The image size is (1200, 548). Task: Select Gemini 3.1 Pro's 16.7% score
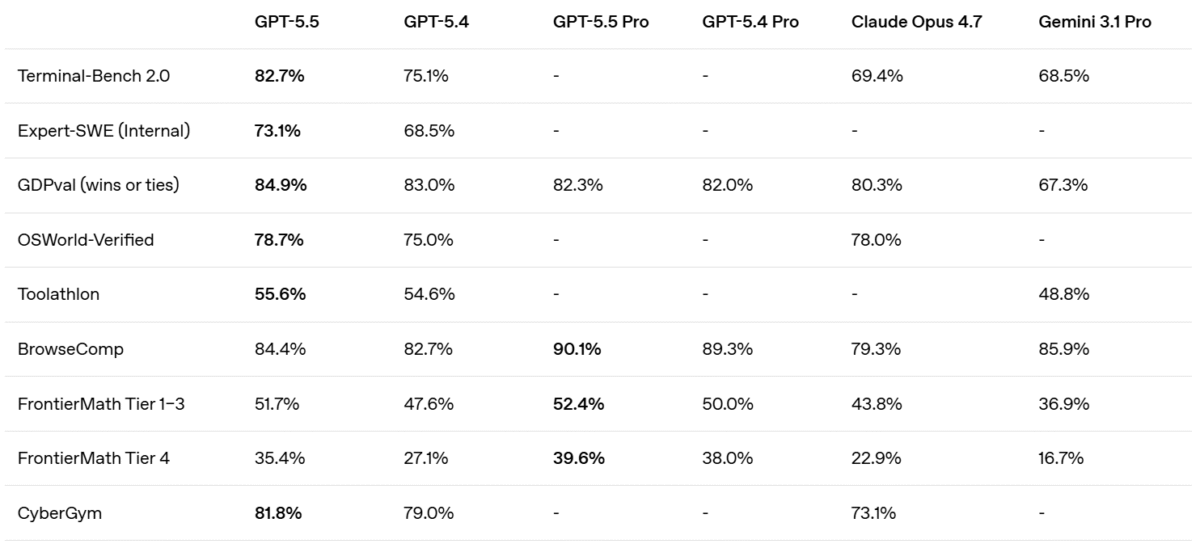(1062, 458)
